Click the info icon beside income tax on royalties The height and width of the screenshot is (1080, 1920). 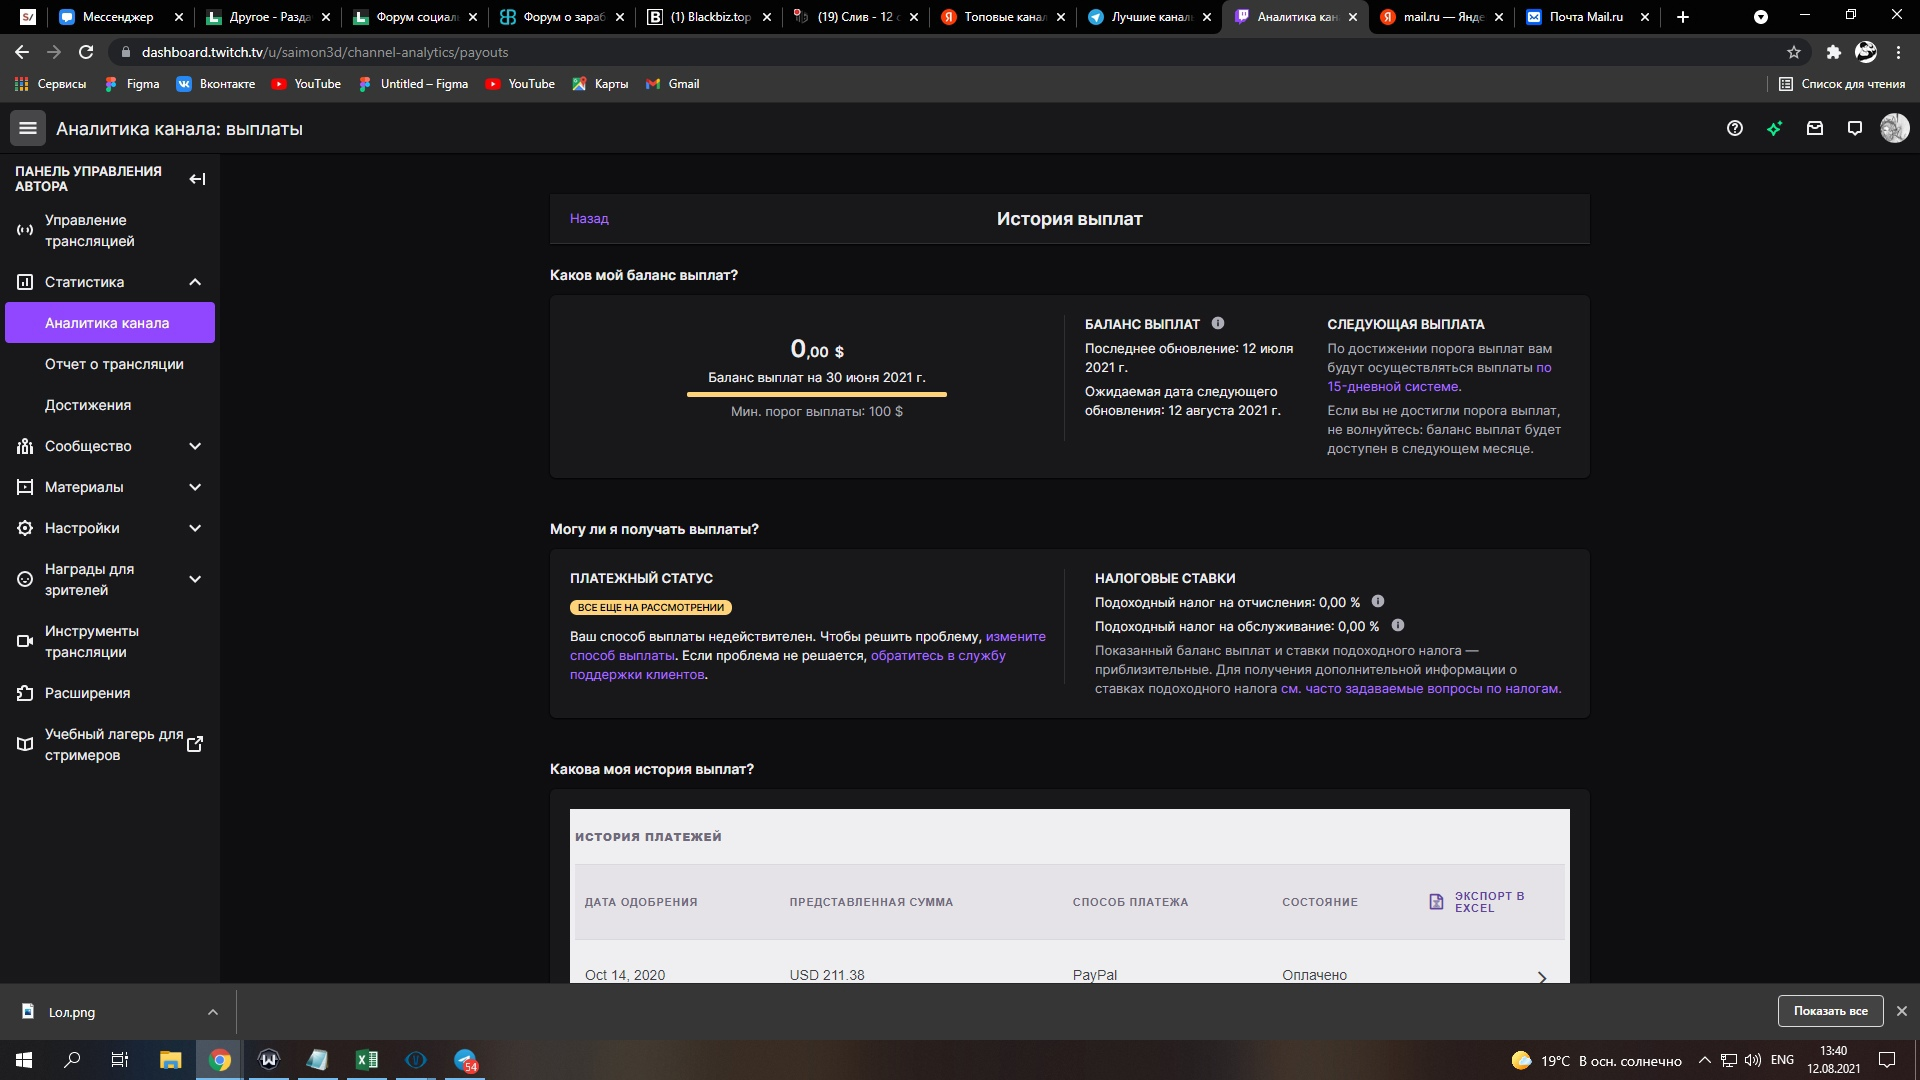pyautogui.click(x=1378, y=601)
